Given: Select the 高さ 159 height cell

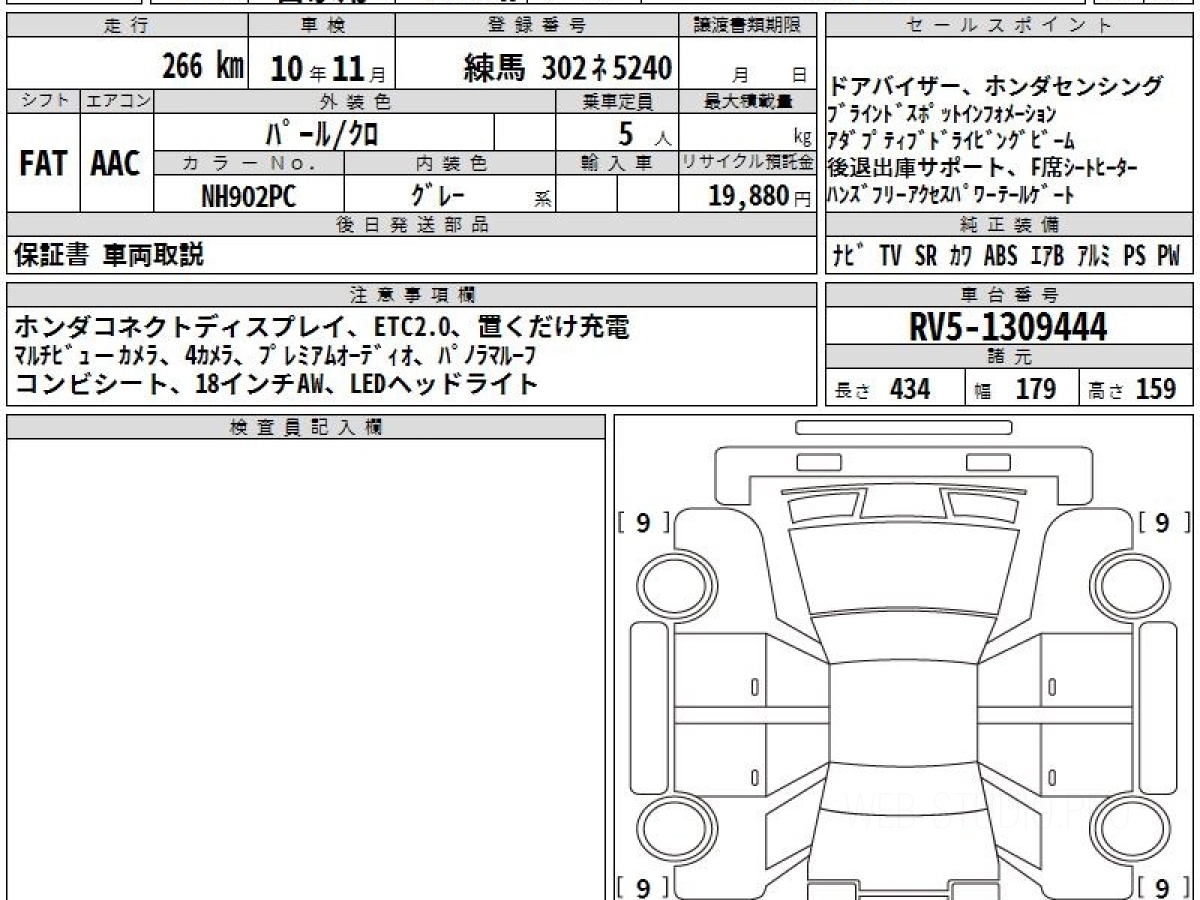Looking at the screenshot, I should tap(1137, 389).
